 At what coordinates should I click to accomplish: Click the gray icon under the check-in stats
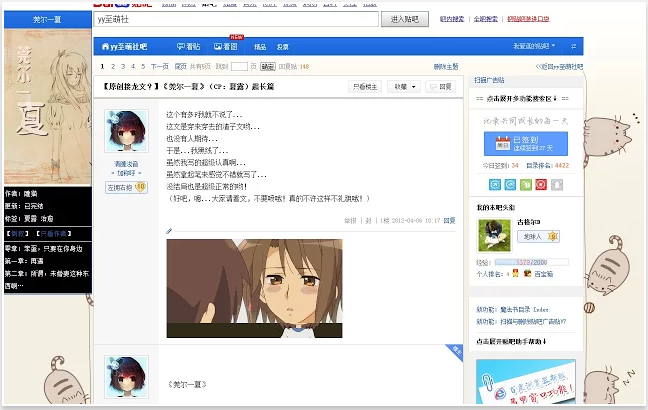557,185
